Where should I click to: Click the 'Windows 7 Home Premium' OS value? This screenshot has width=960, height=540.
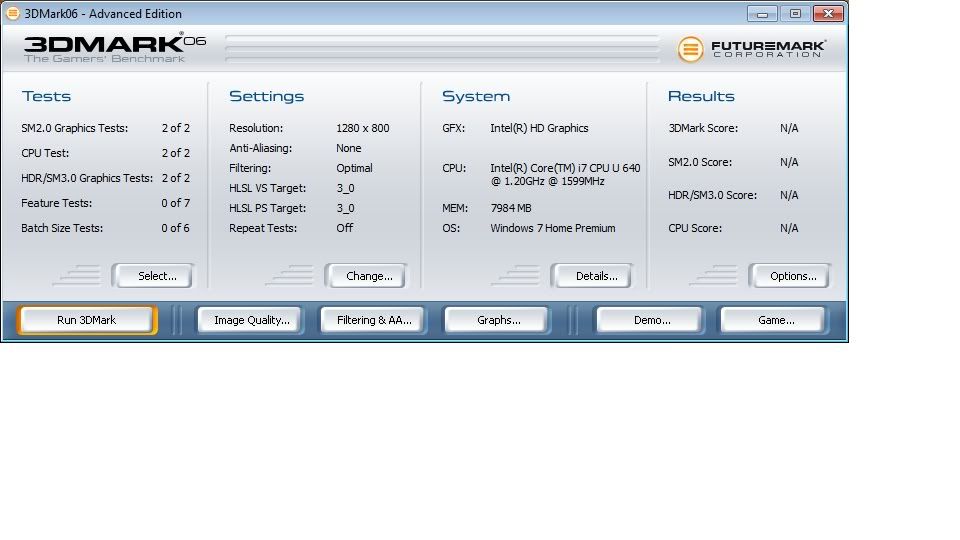(x=552, y=228)
